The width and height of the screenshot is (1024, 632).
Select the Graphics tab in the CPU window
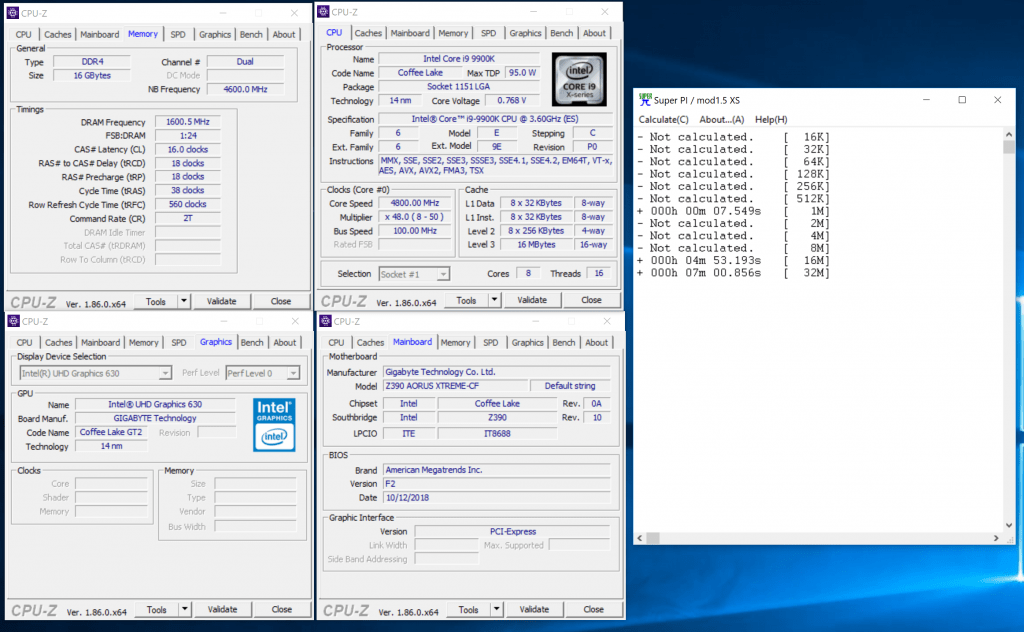(526, 33)
